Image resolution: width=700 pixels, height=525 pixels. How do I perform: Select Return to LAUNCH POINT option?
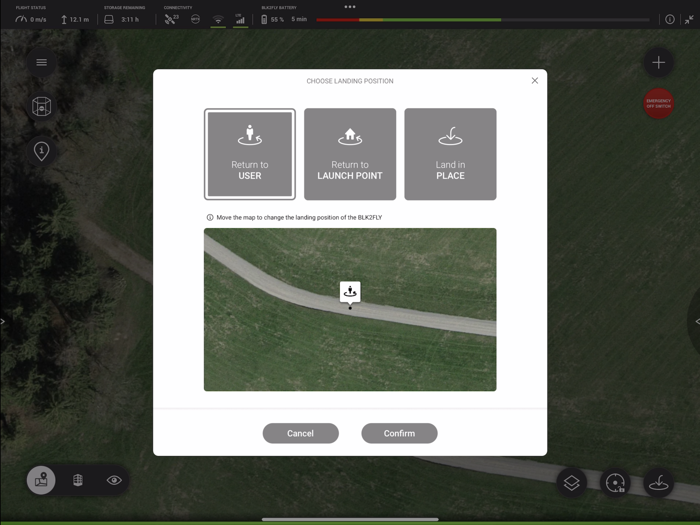(350, 154)
